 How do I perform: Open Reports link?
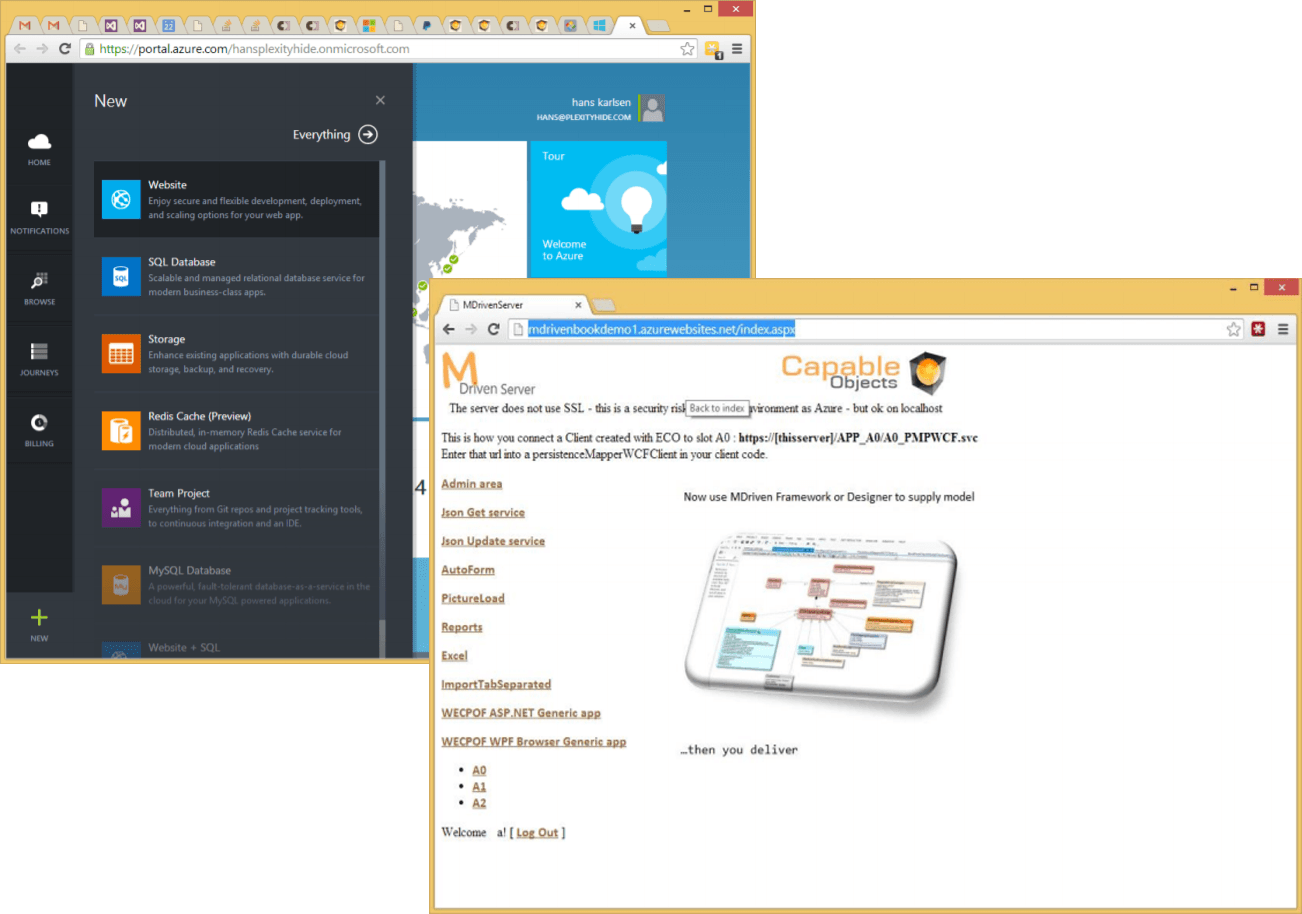[462, 627]
